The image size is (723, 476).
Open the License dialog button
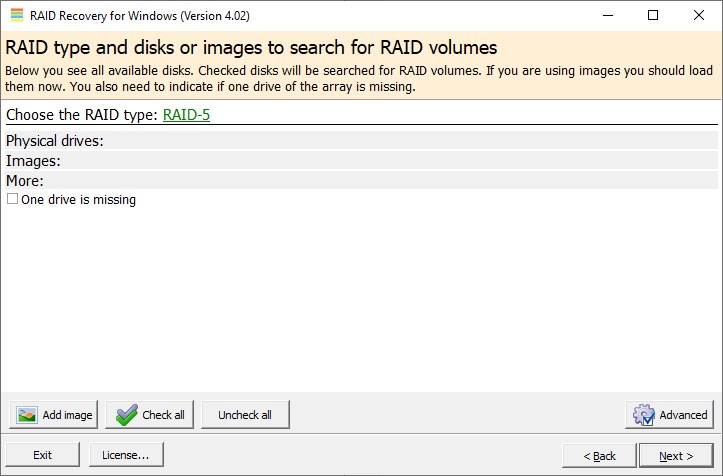click(x=125, y=455)
